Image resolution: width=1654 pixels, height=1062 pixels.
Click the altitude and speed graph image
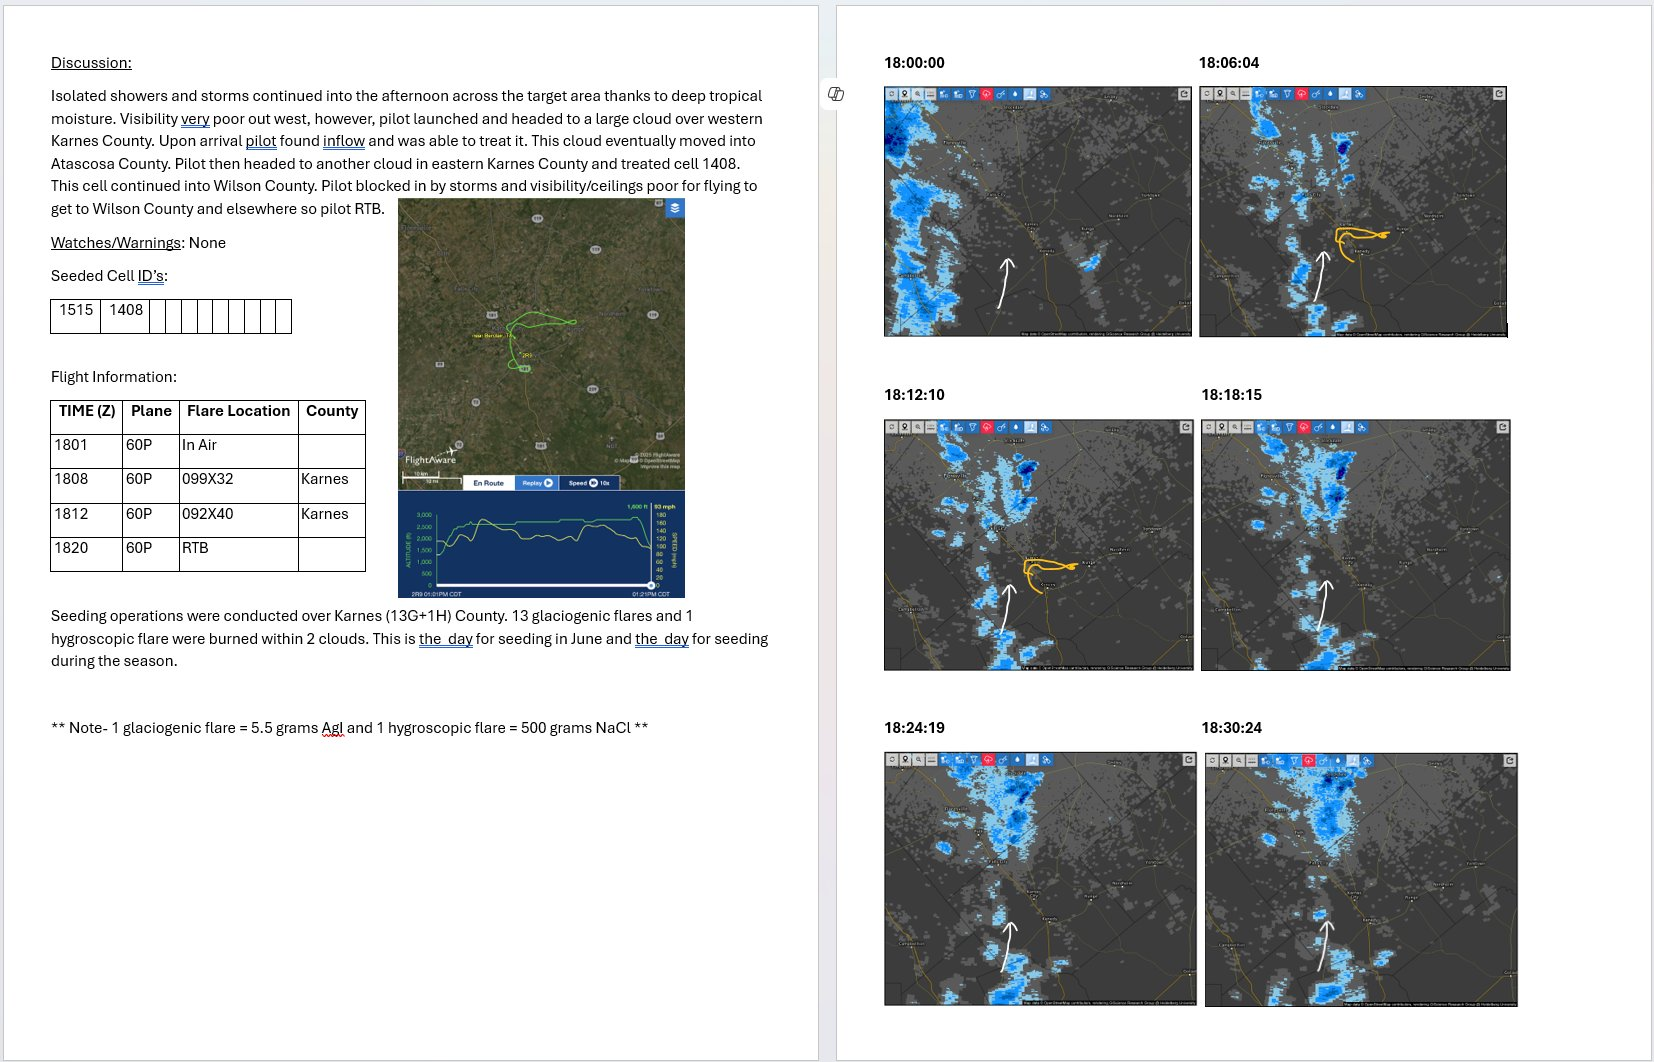(x=541, y=544)
